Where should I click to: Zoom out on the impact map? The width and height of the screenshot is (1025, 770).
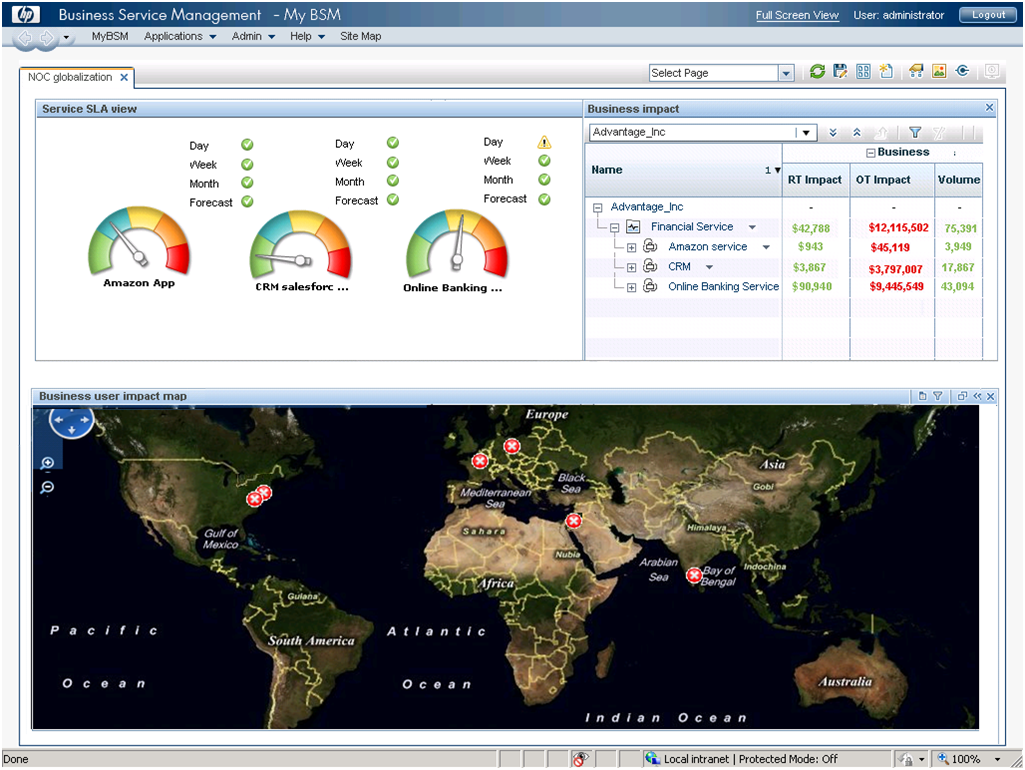coord(47,488)
